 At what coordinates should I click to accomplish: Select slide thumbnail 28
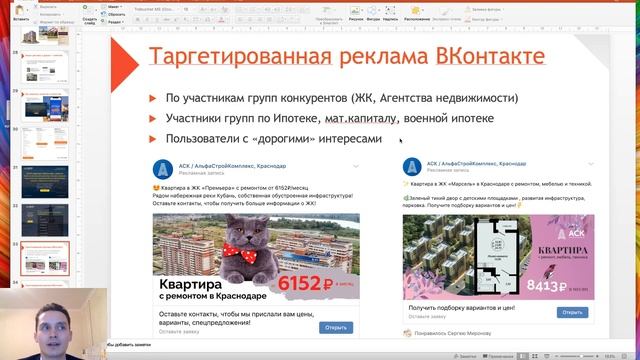(x=44, y=67)
